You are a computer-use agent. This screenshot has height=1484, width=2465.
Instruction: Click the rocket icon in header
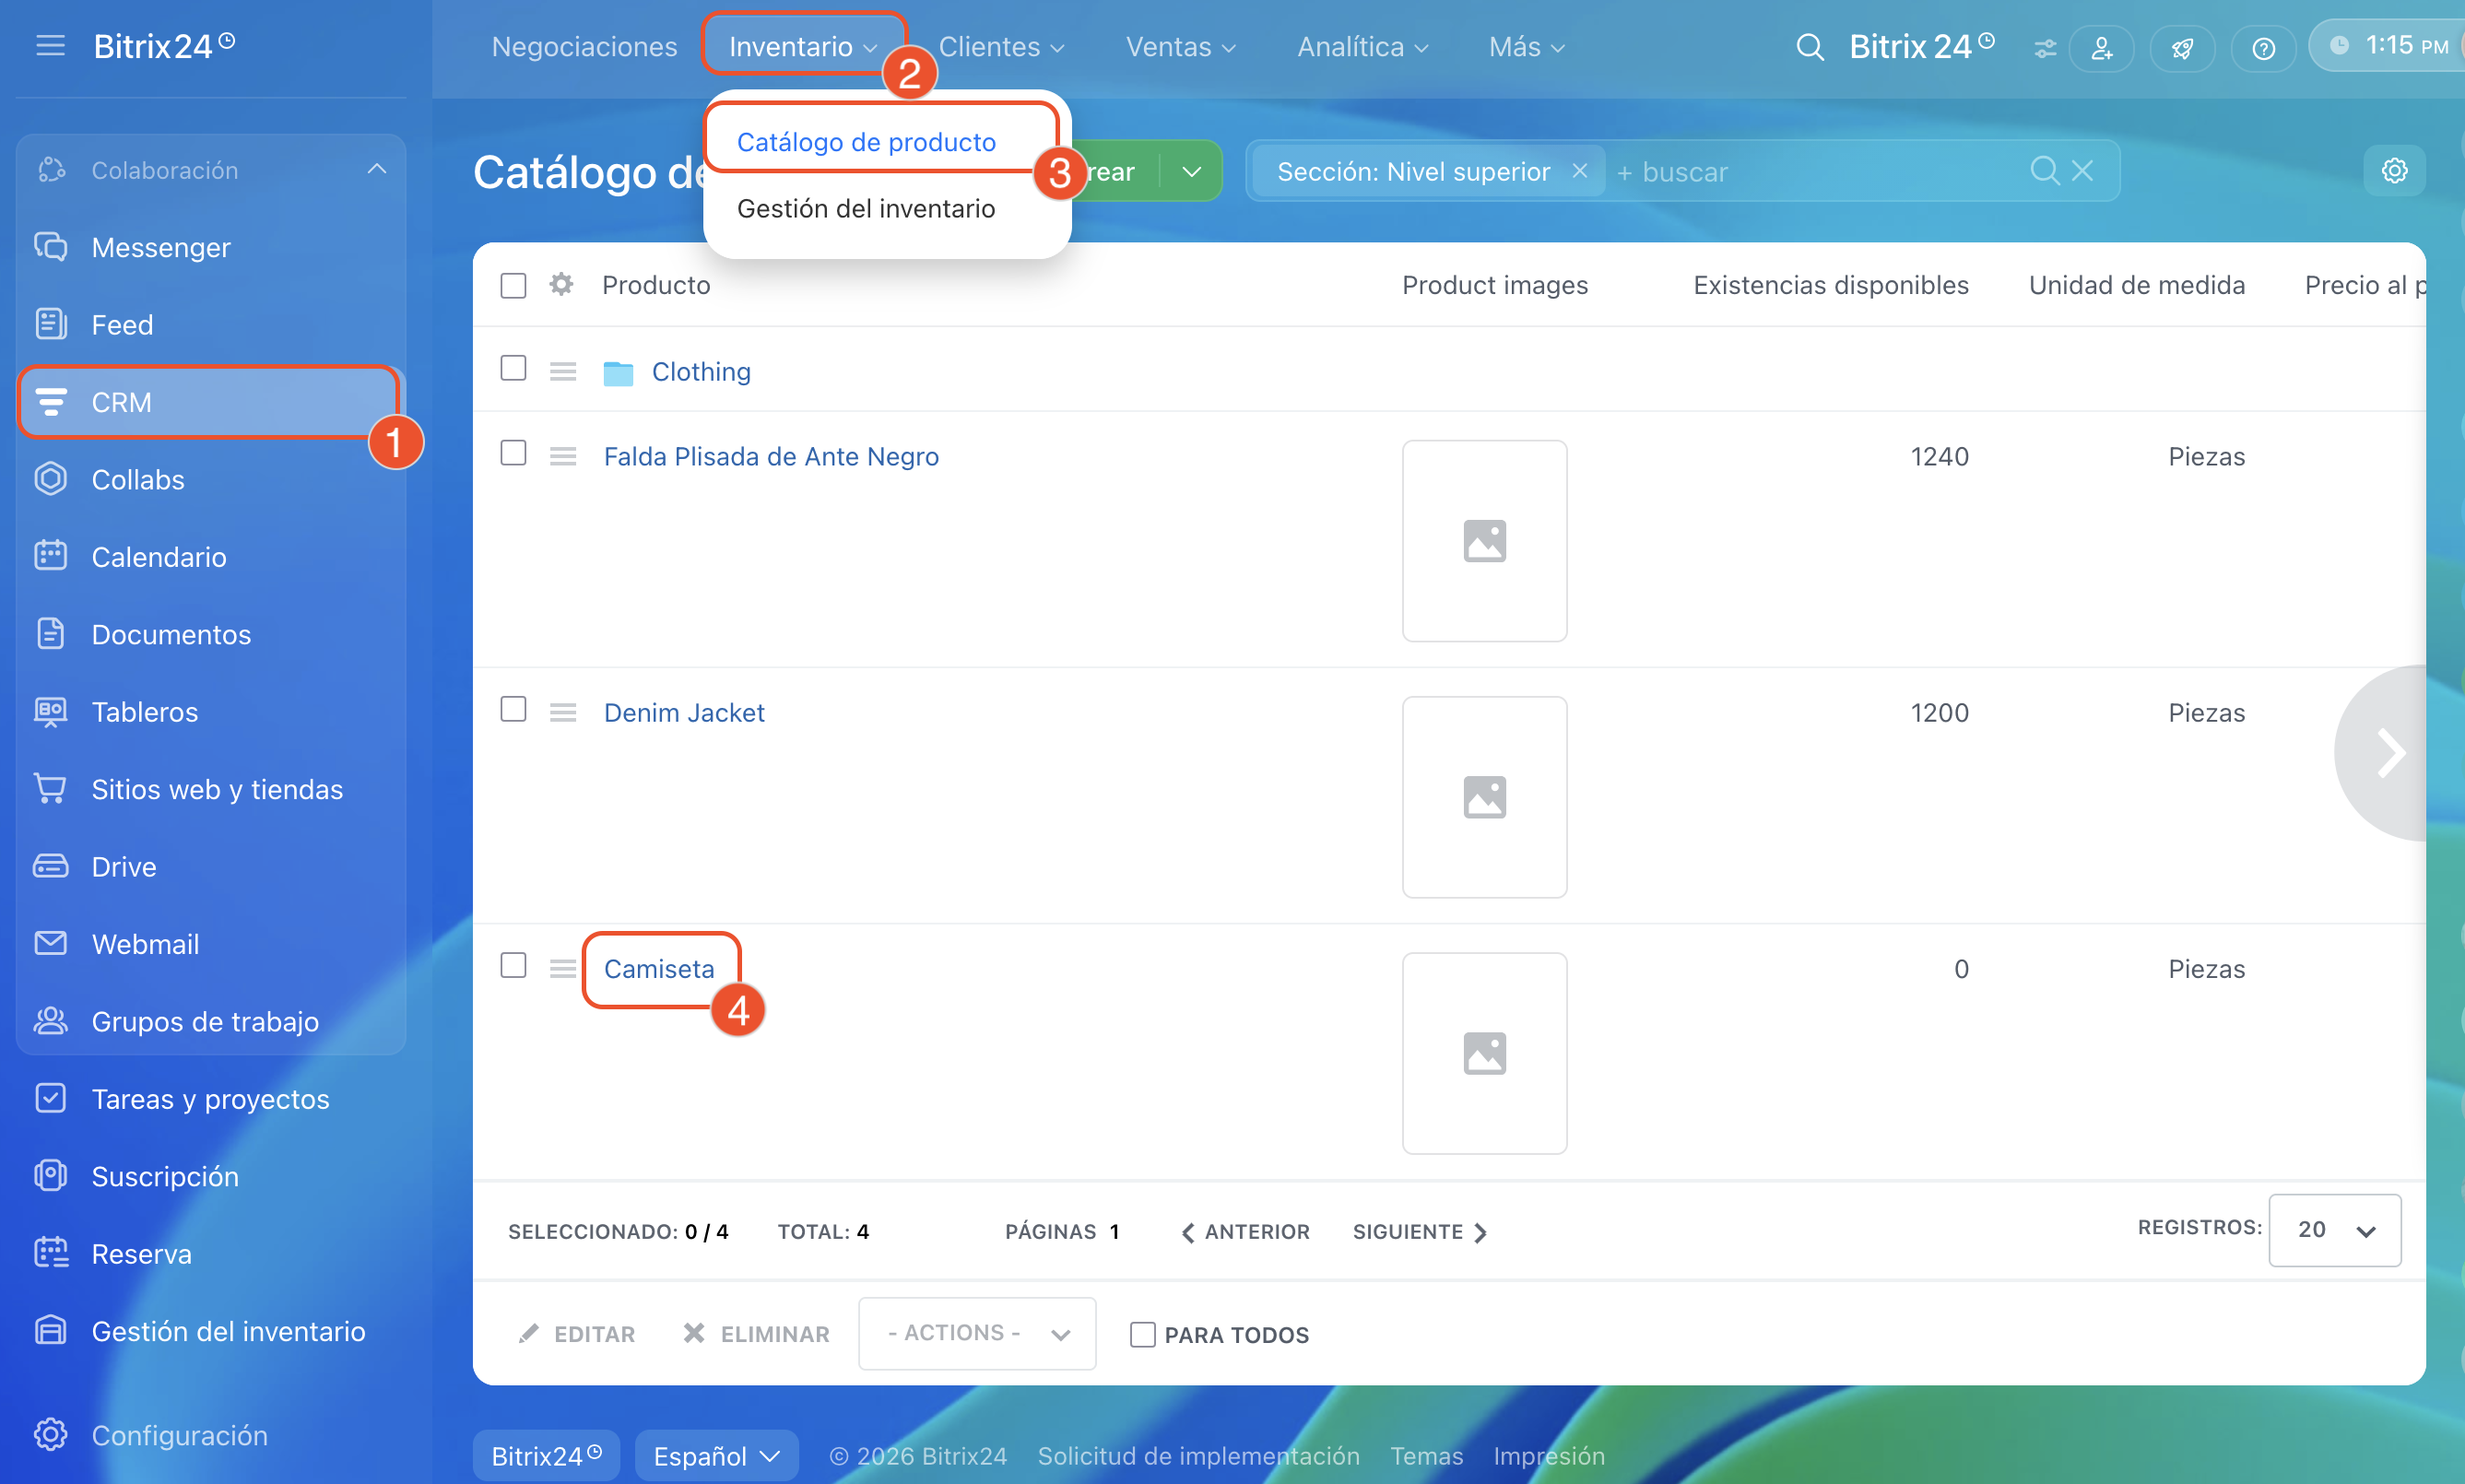pos(2182,48)
